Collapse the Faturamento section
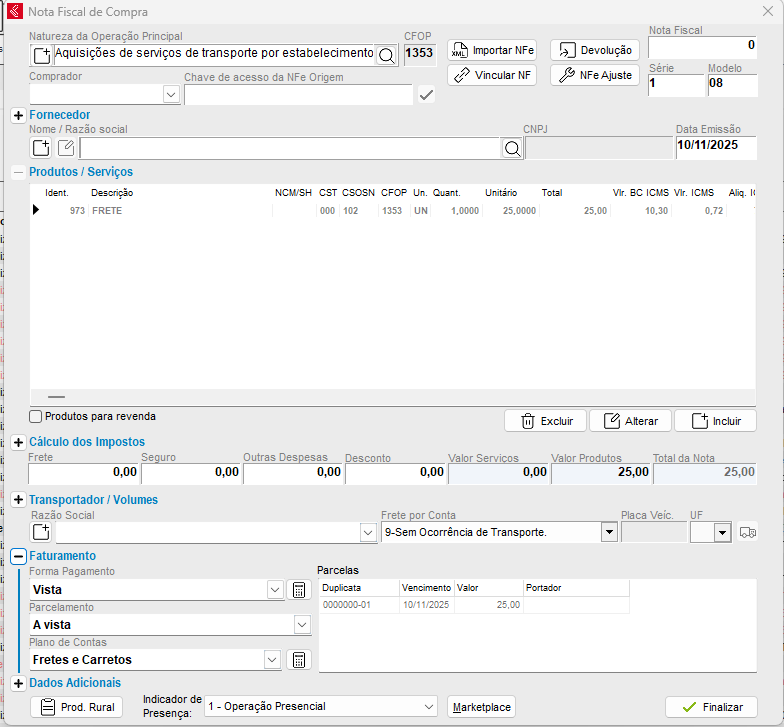This screenshot has width=784, height=727. [x=18, y=556]
